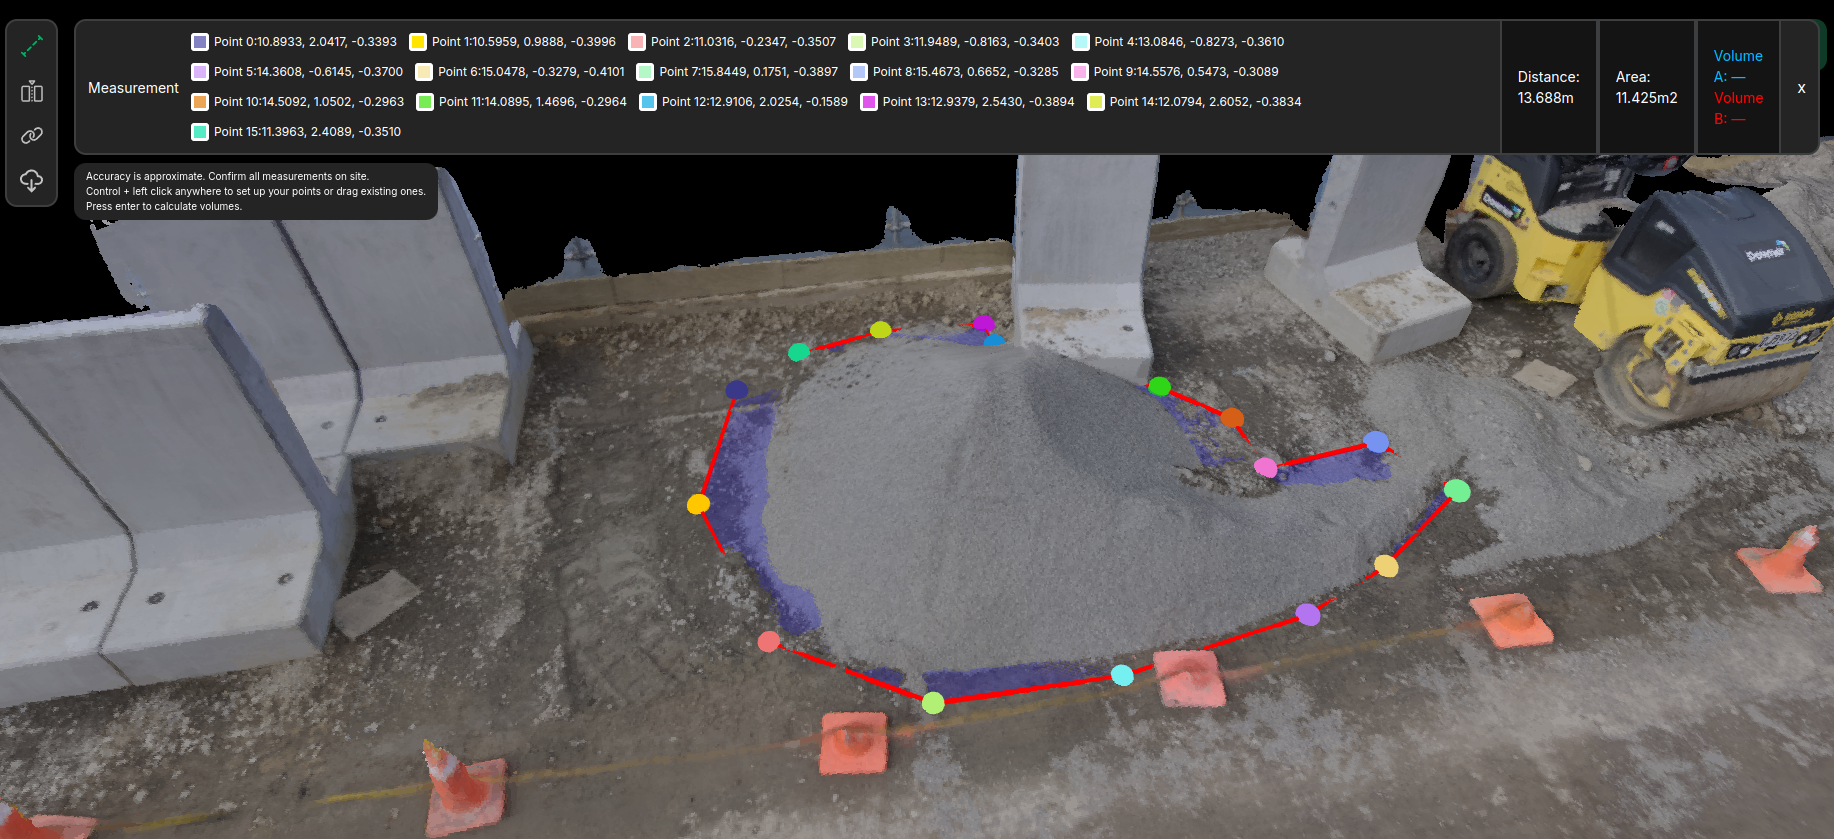The image size is (1834, 839).
Task: Select the magenta Point 13 swatch
Action: click(869, 102)
